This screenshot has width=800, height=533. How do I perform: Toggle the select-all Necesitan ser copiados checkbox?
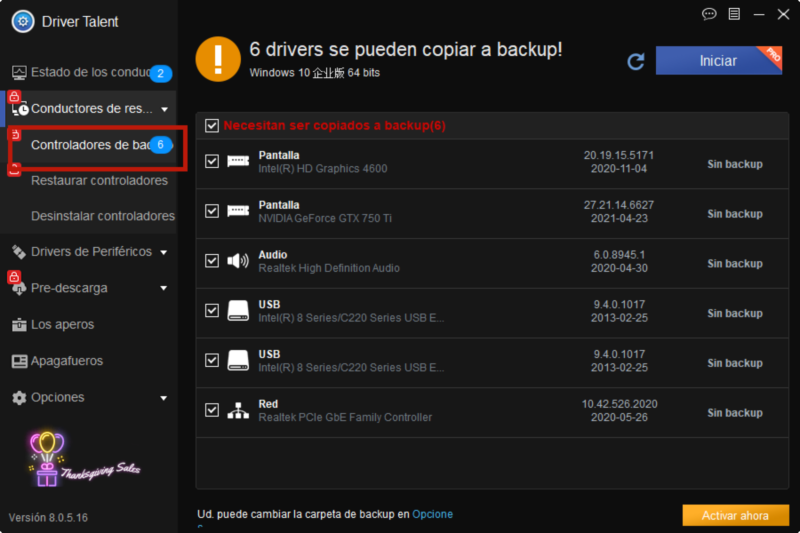pyautogui.click(x=212, y=125)
